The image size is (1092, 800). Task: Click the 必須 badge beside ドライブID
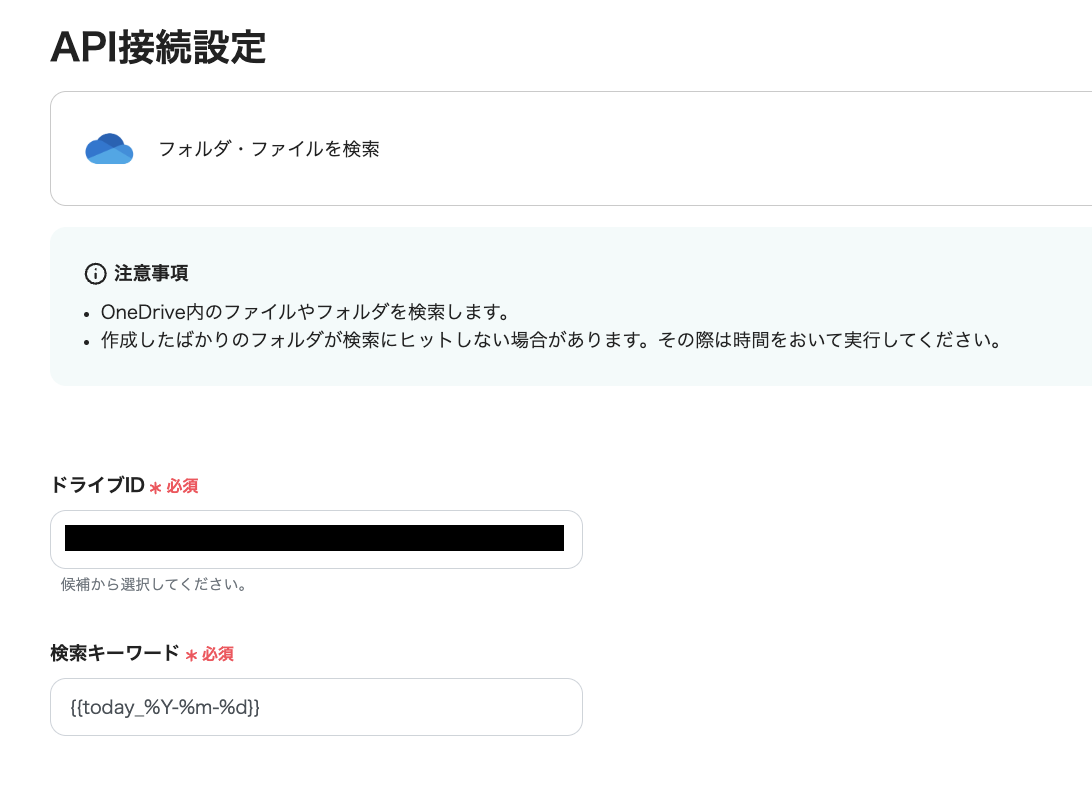point(182,487)
